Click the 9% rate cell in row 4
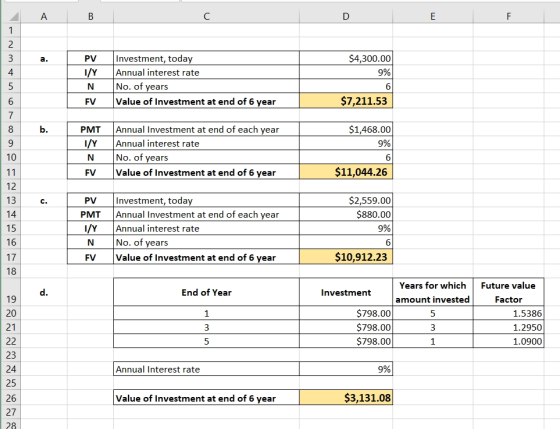 coord(346,72)
